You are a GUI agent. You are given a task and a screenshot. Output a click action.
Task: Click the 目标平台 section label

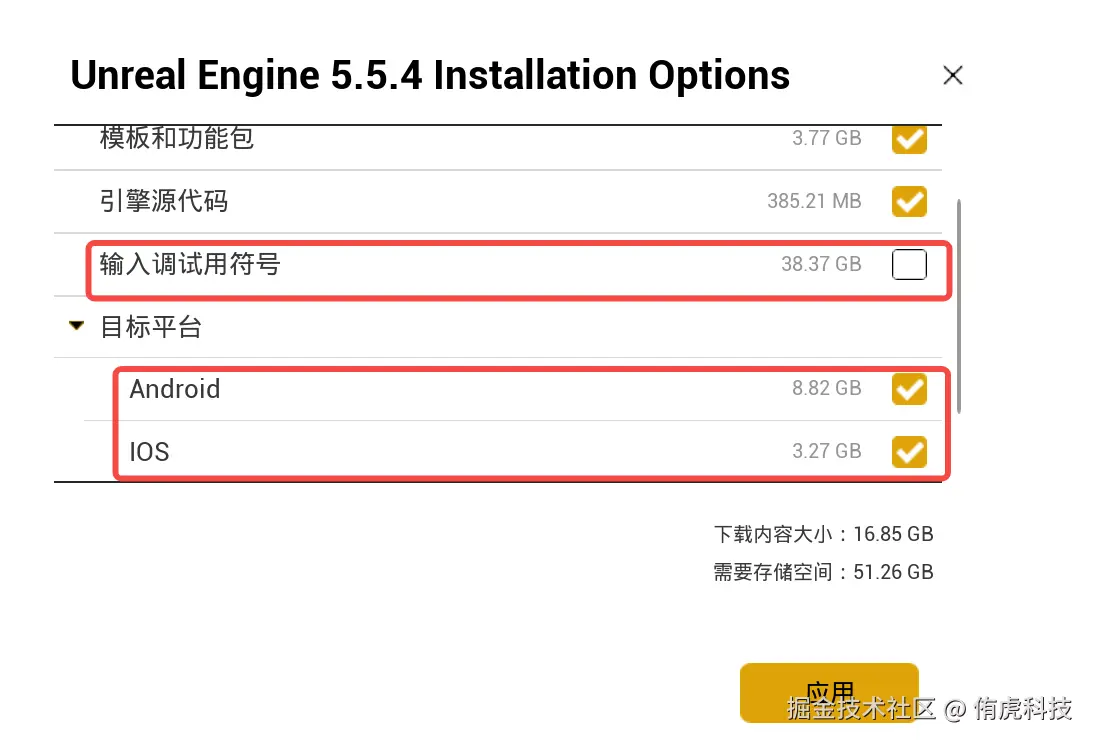click(x=150, y=327)
